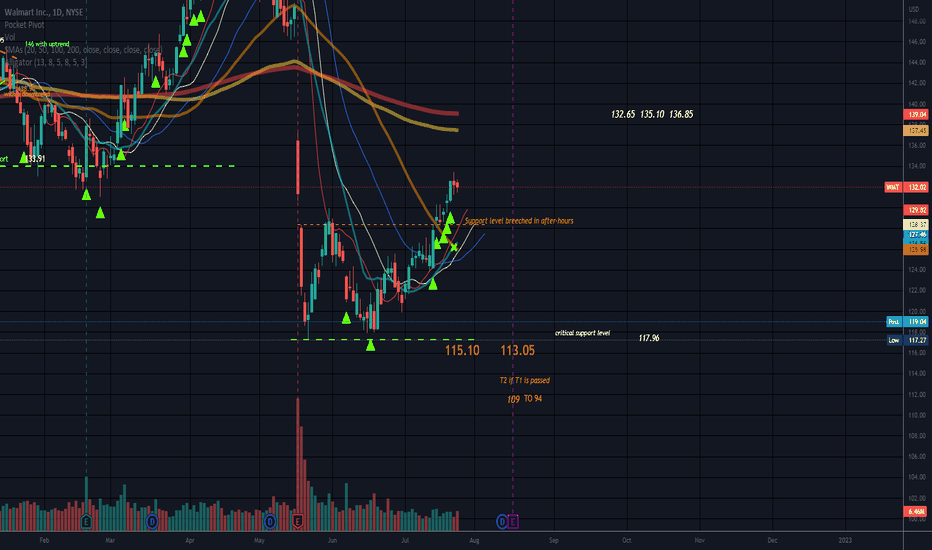
Task: Click the Oct label on the time axis
Action: click(626, 540)
